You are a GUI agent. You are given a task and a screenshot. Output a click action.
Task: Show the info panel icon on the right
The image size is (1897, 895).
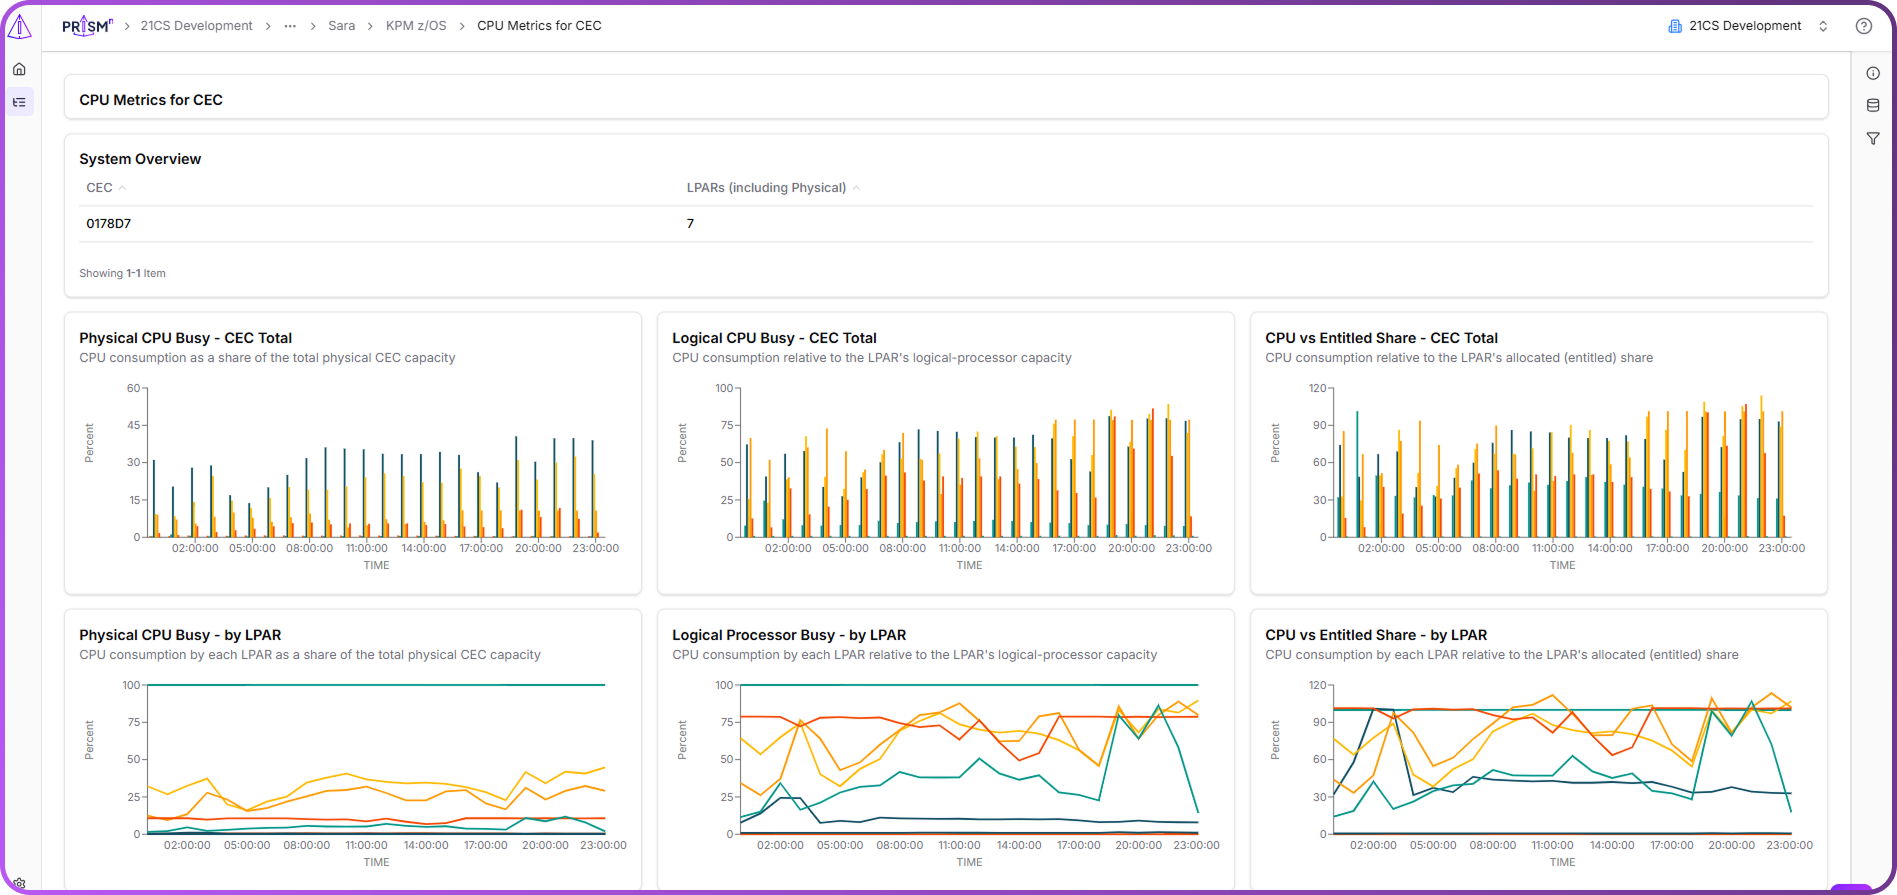click(1873, 73)
